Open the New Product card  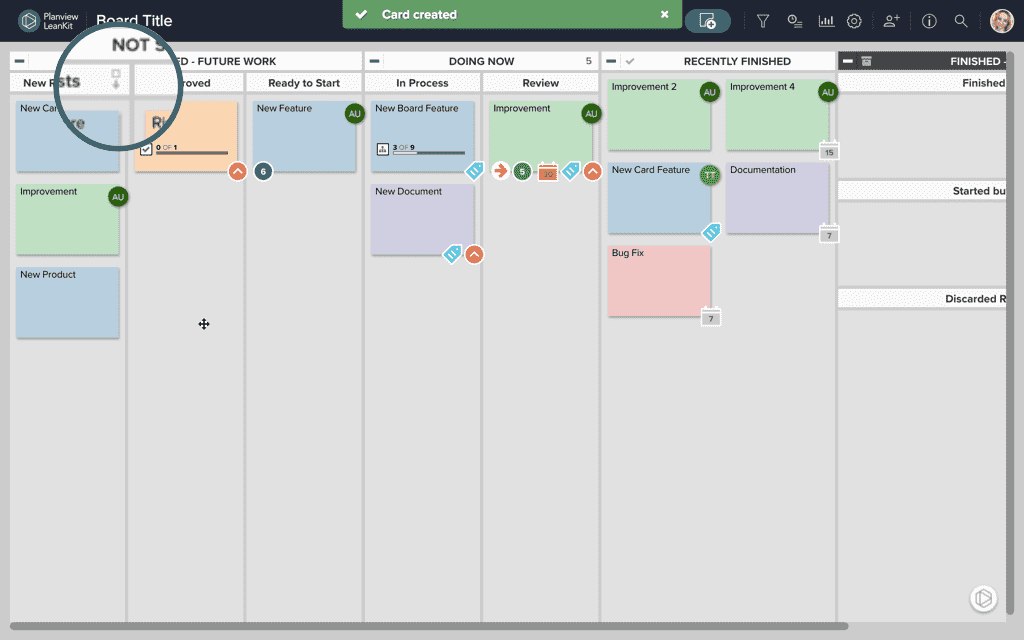(x=68, y=302)
